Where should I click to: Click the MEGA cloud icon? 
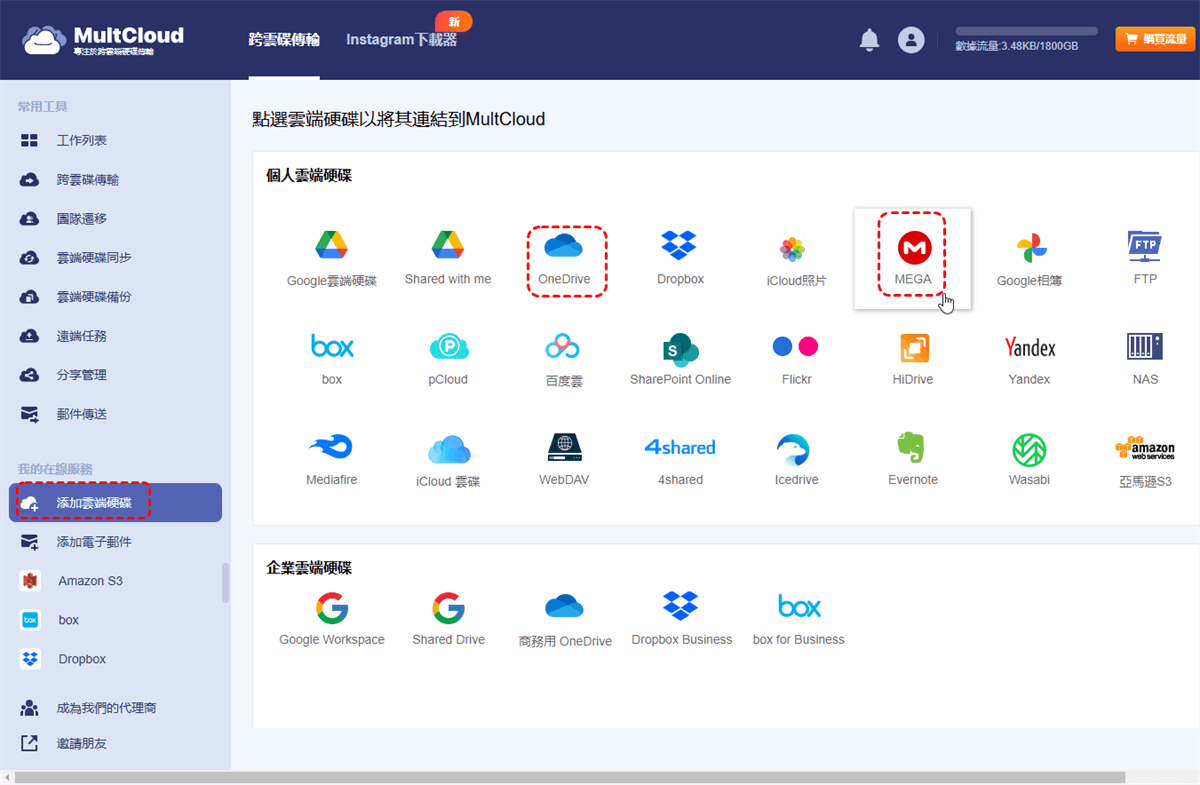913,247
